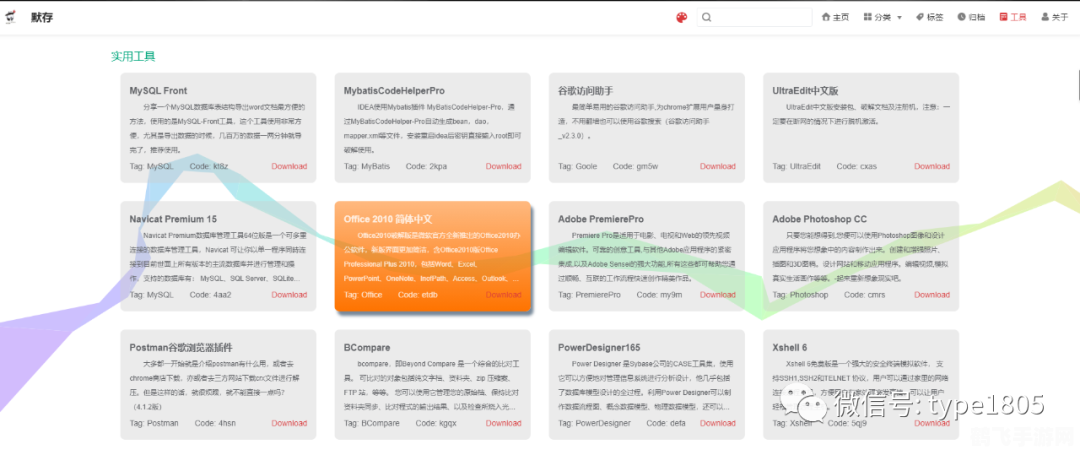Click Tag: MyBatis label

pyautogui.click(x=366, y=166)
